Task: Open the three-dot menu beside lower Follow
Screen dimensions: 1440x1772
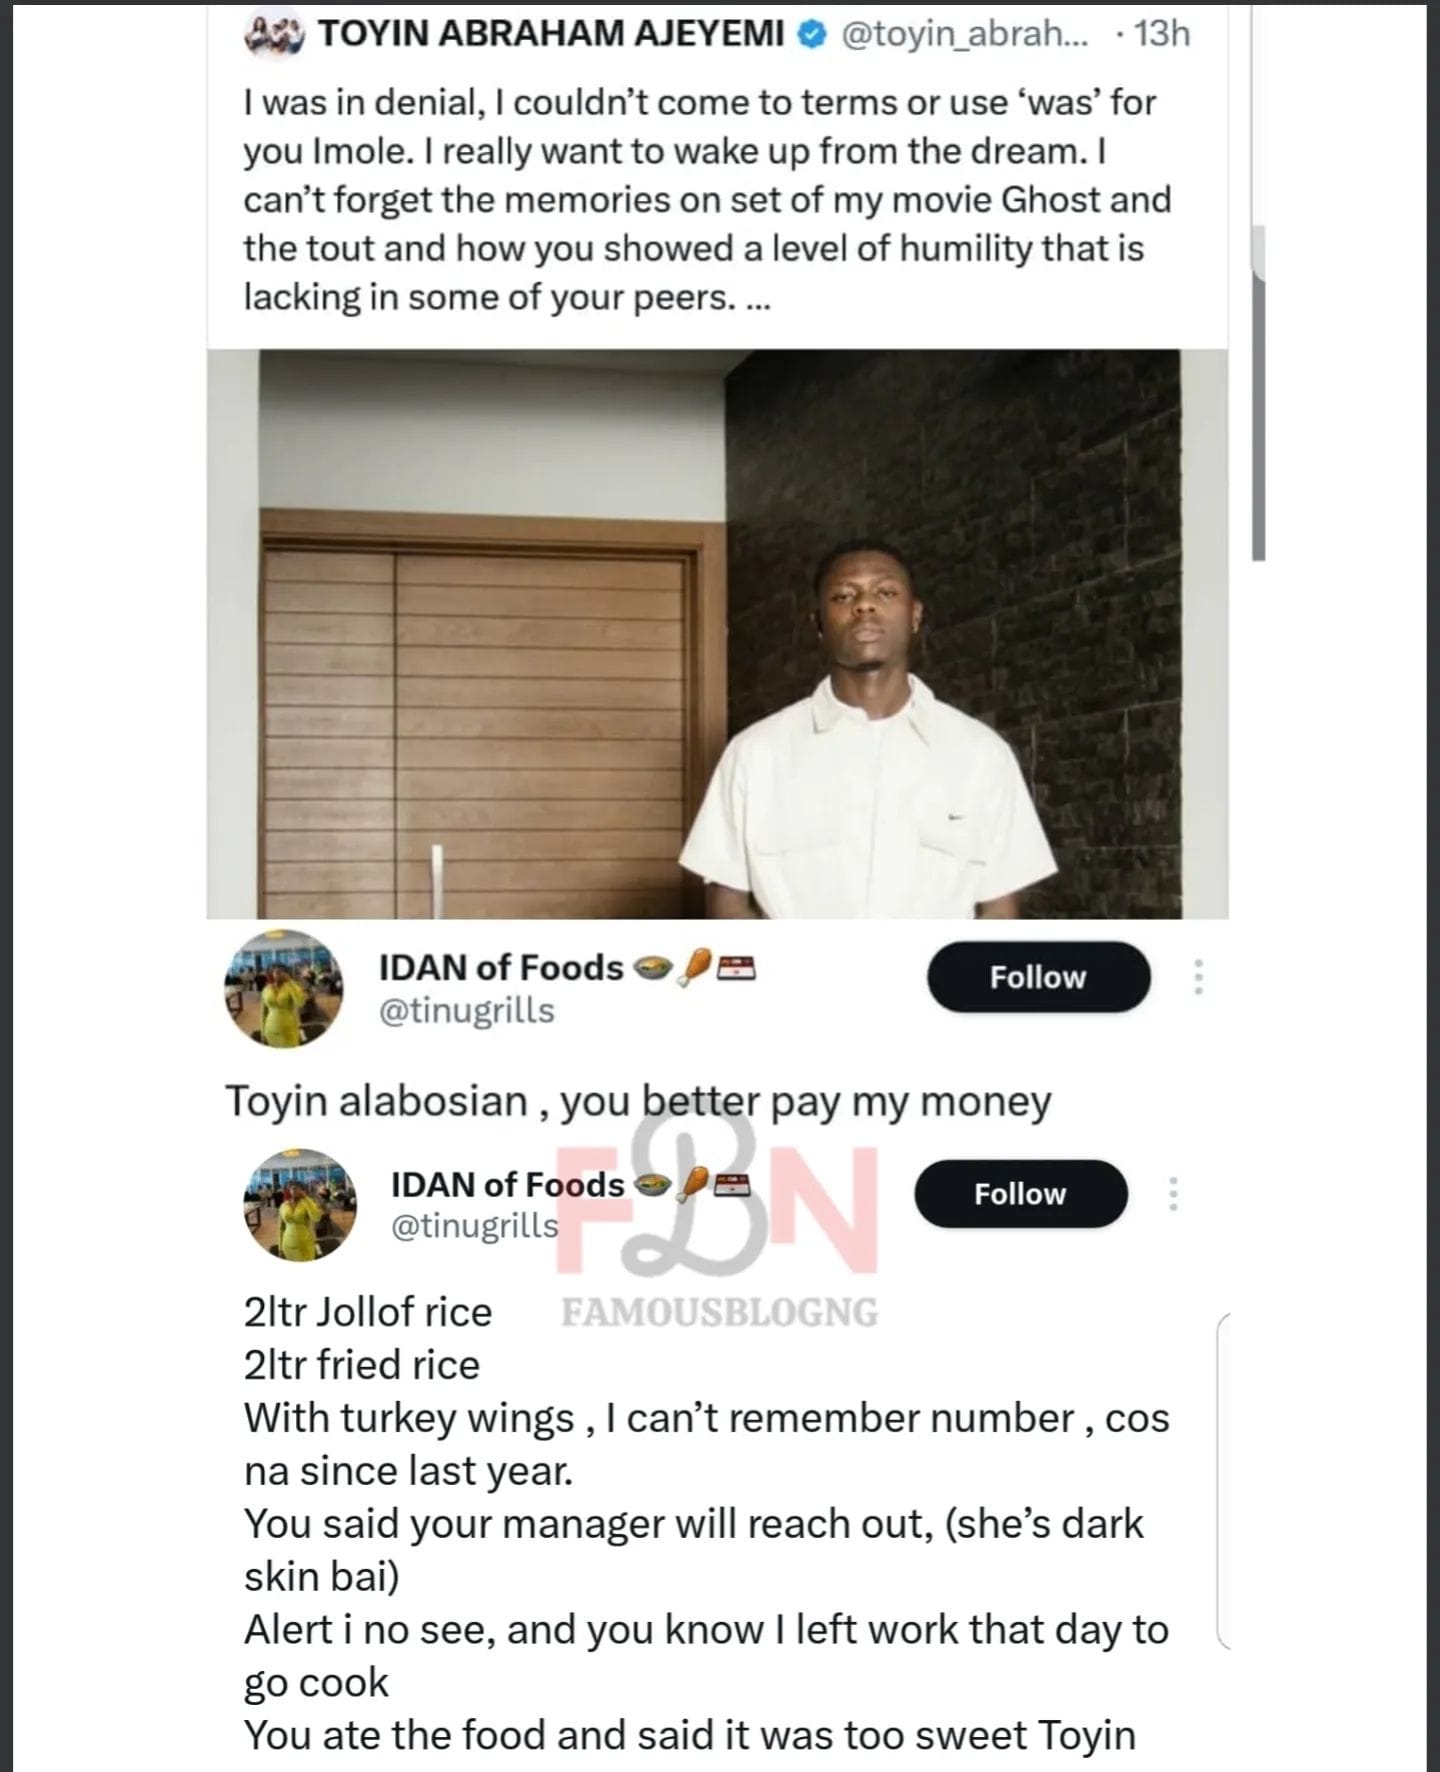Action: tap(1173, 1194)
